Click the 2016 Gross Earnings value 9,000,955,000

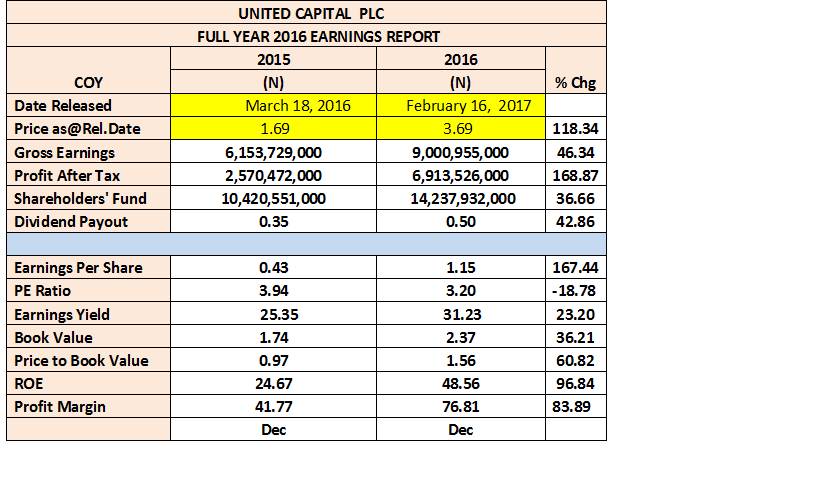[x=461, y=152]
